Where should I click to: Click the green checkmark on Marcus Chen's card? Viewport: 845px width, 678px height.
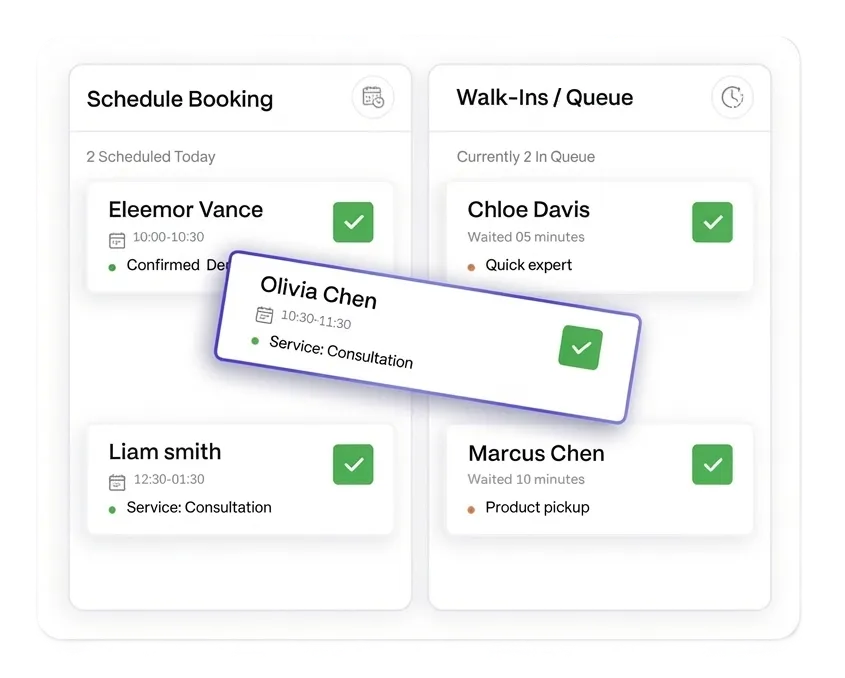point(712,464)
